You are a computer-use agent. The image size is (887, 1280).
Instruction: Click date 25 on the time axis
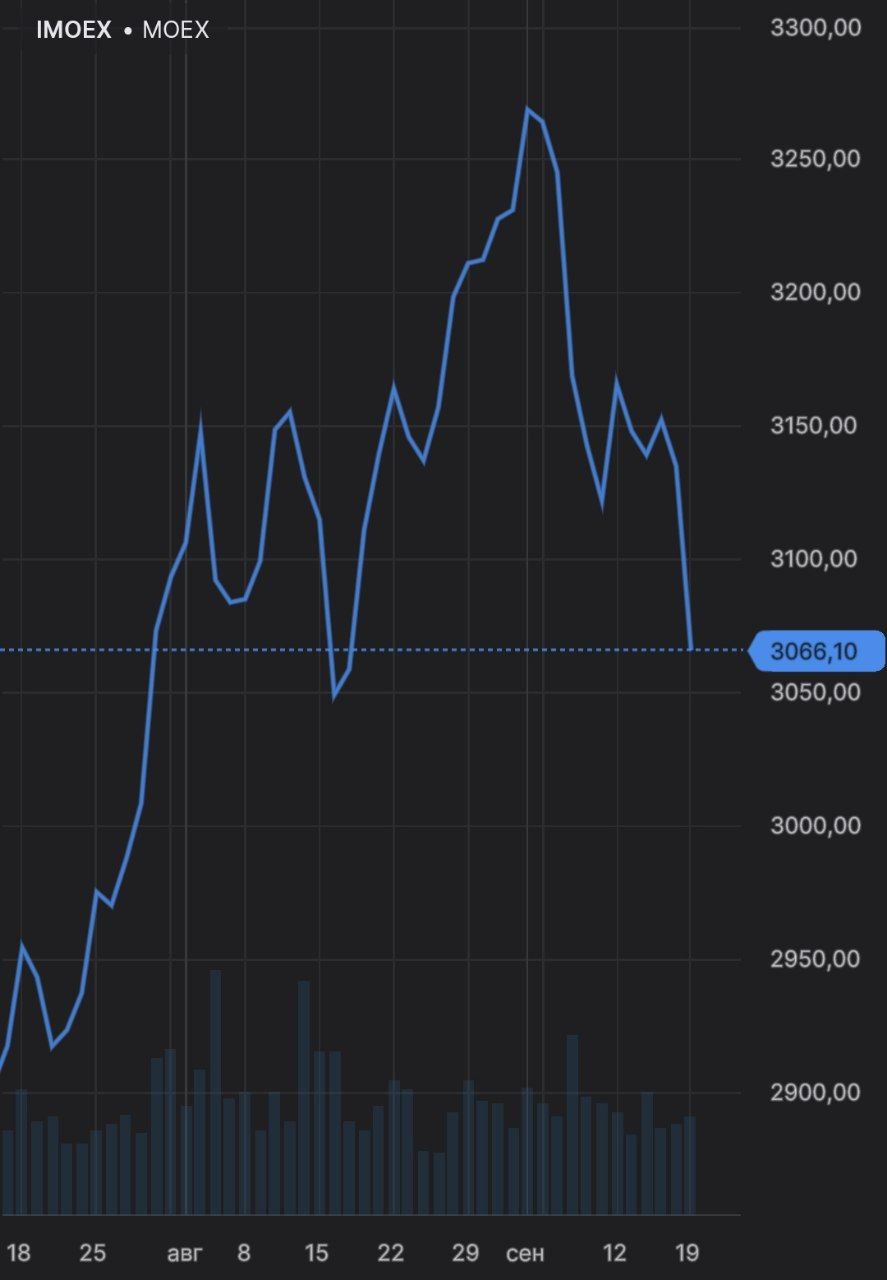[92, 1253]
